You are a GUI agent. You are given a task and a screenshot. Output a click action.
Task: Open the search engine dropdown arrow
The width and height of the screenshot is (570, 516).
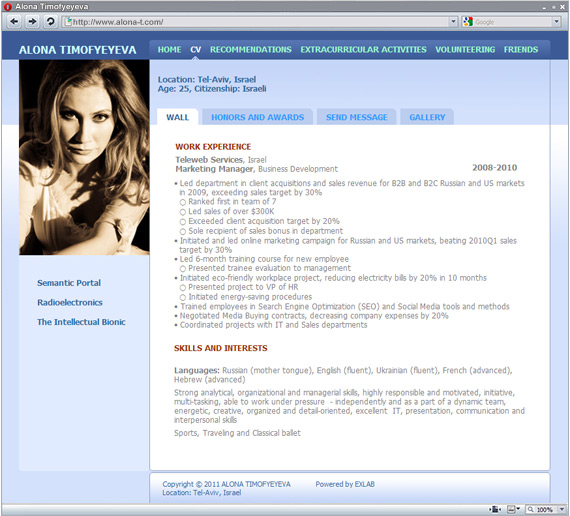coord(557,22)
